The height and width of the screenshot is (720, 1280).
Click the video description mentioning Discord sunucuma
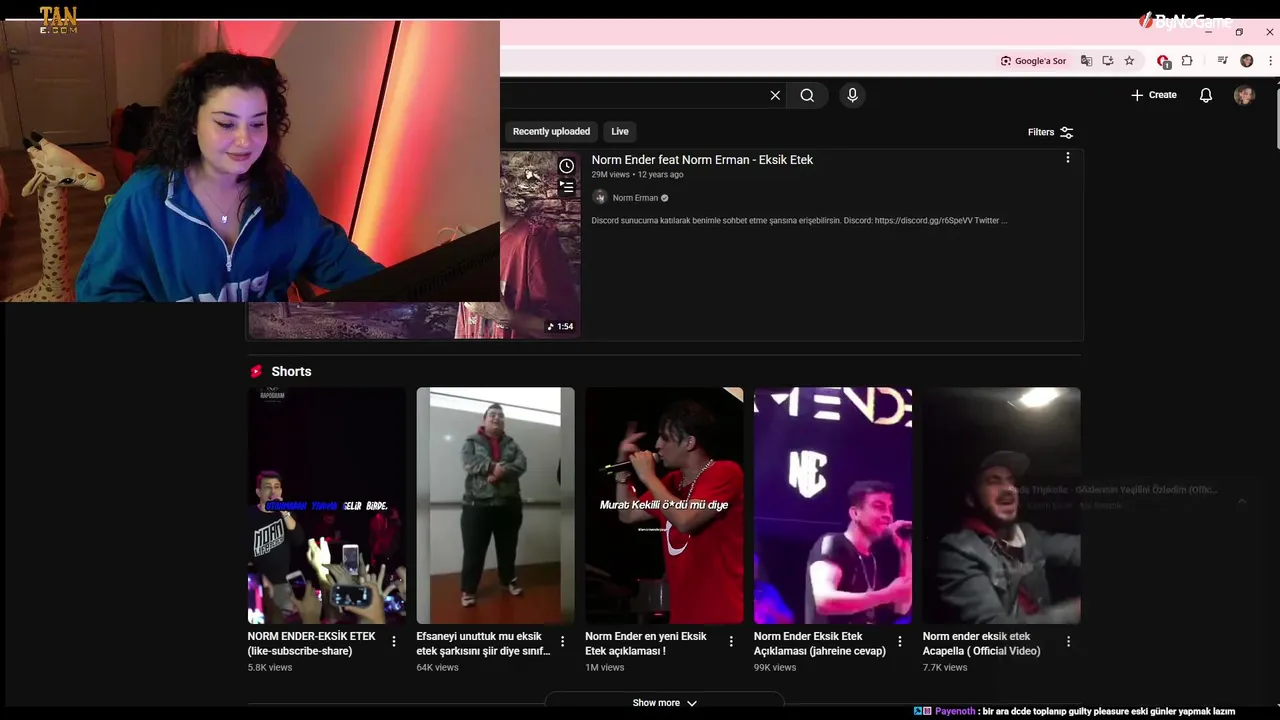(799, 220)
